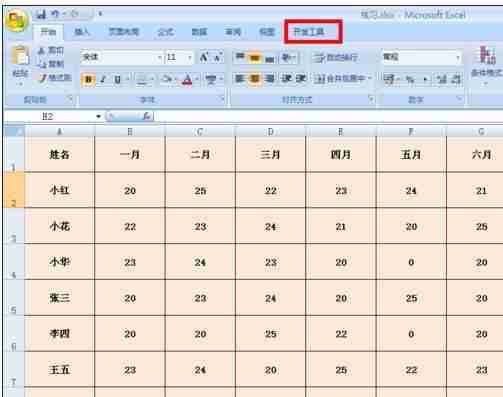Screen dimensions: 503x397
Task: Click the Undo arrow in quick access toolbar
Action: [x=55, y=14]
